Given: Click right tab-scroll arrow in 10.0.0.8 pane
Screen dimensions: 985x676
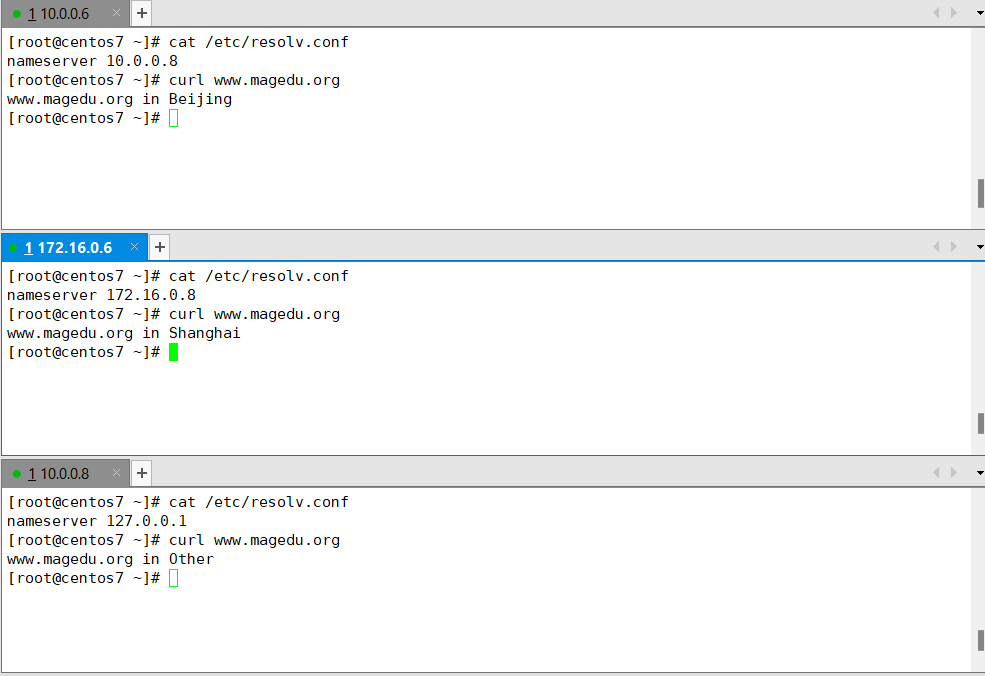Looking at the screenshot, I should tap(954, 472).
